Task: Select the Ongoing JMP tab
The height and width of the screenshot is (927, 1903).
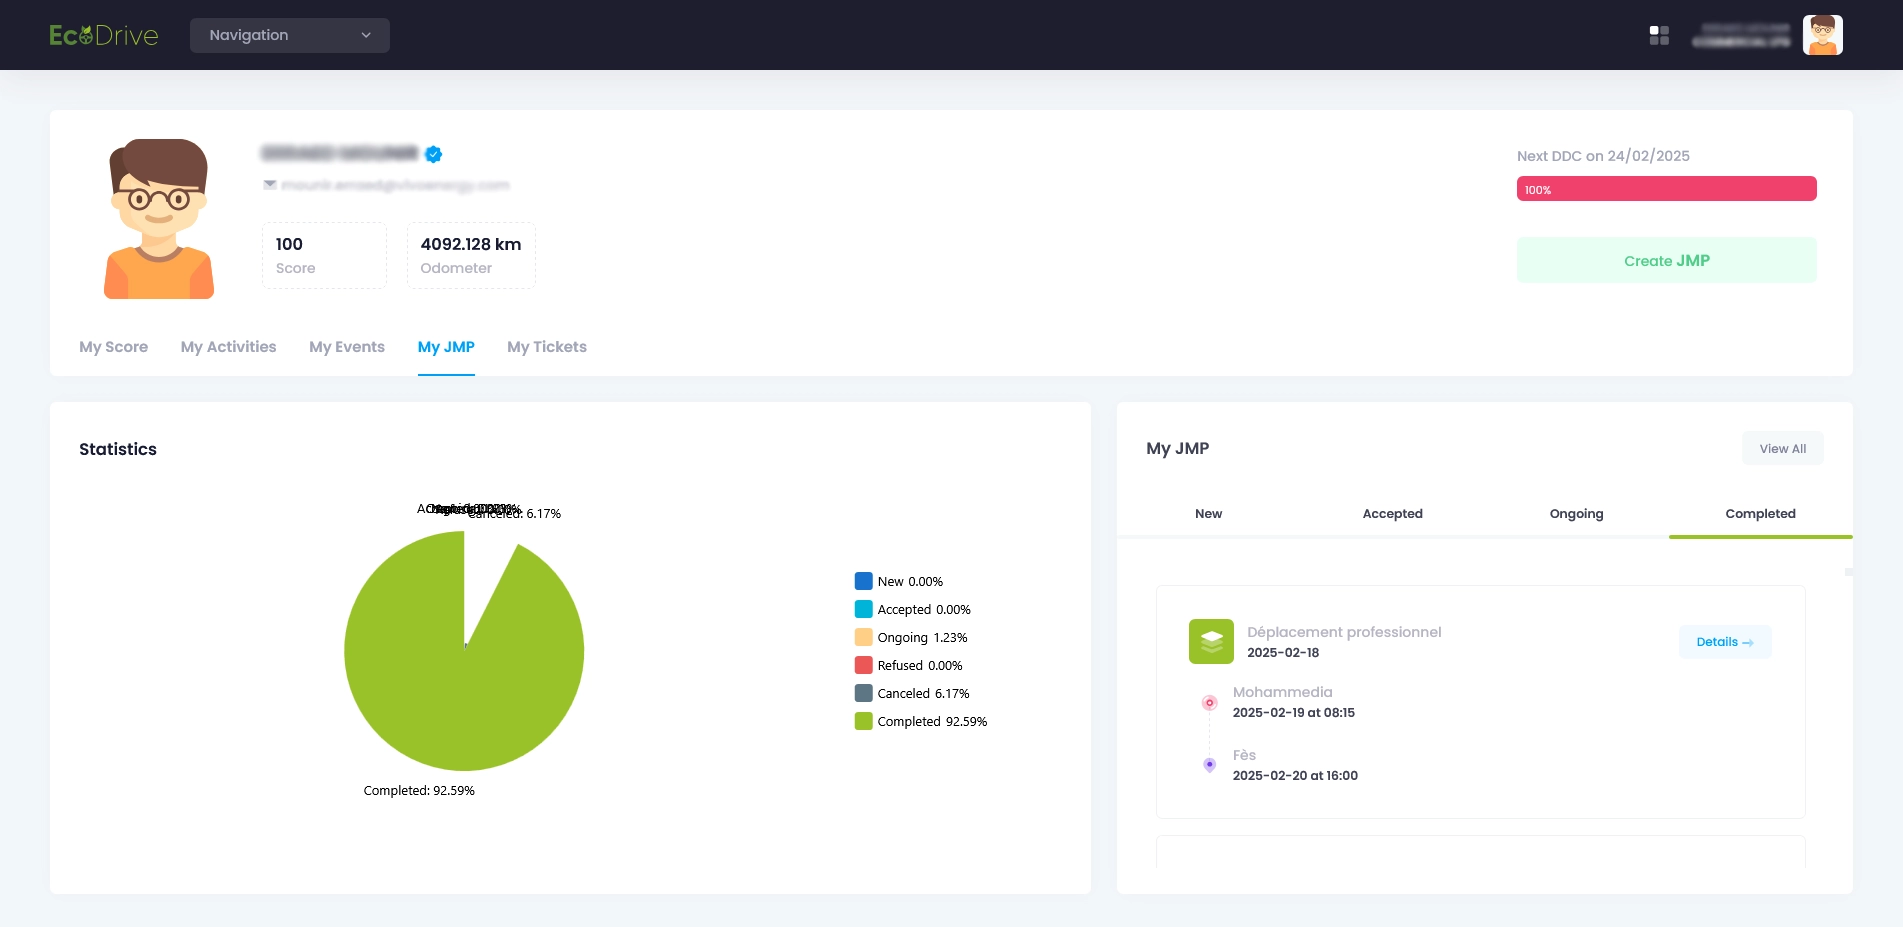Action: [1576, 514]
